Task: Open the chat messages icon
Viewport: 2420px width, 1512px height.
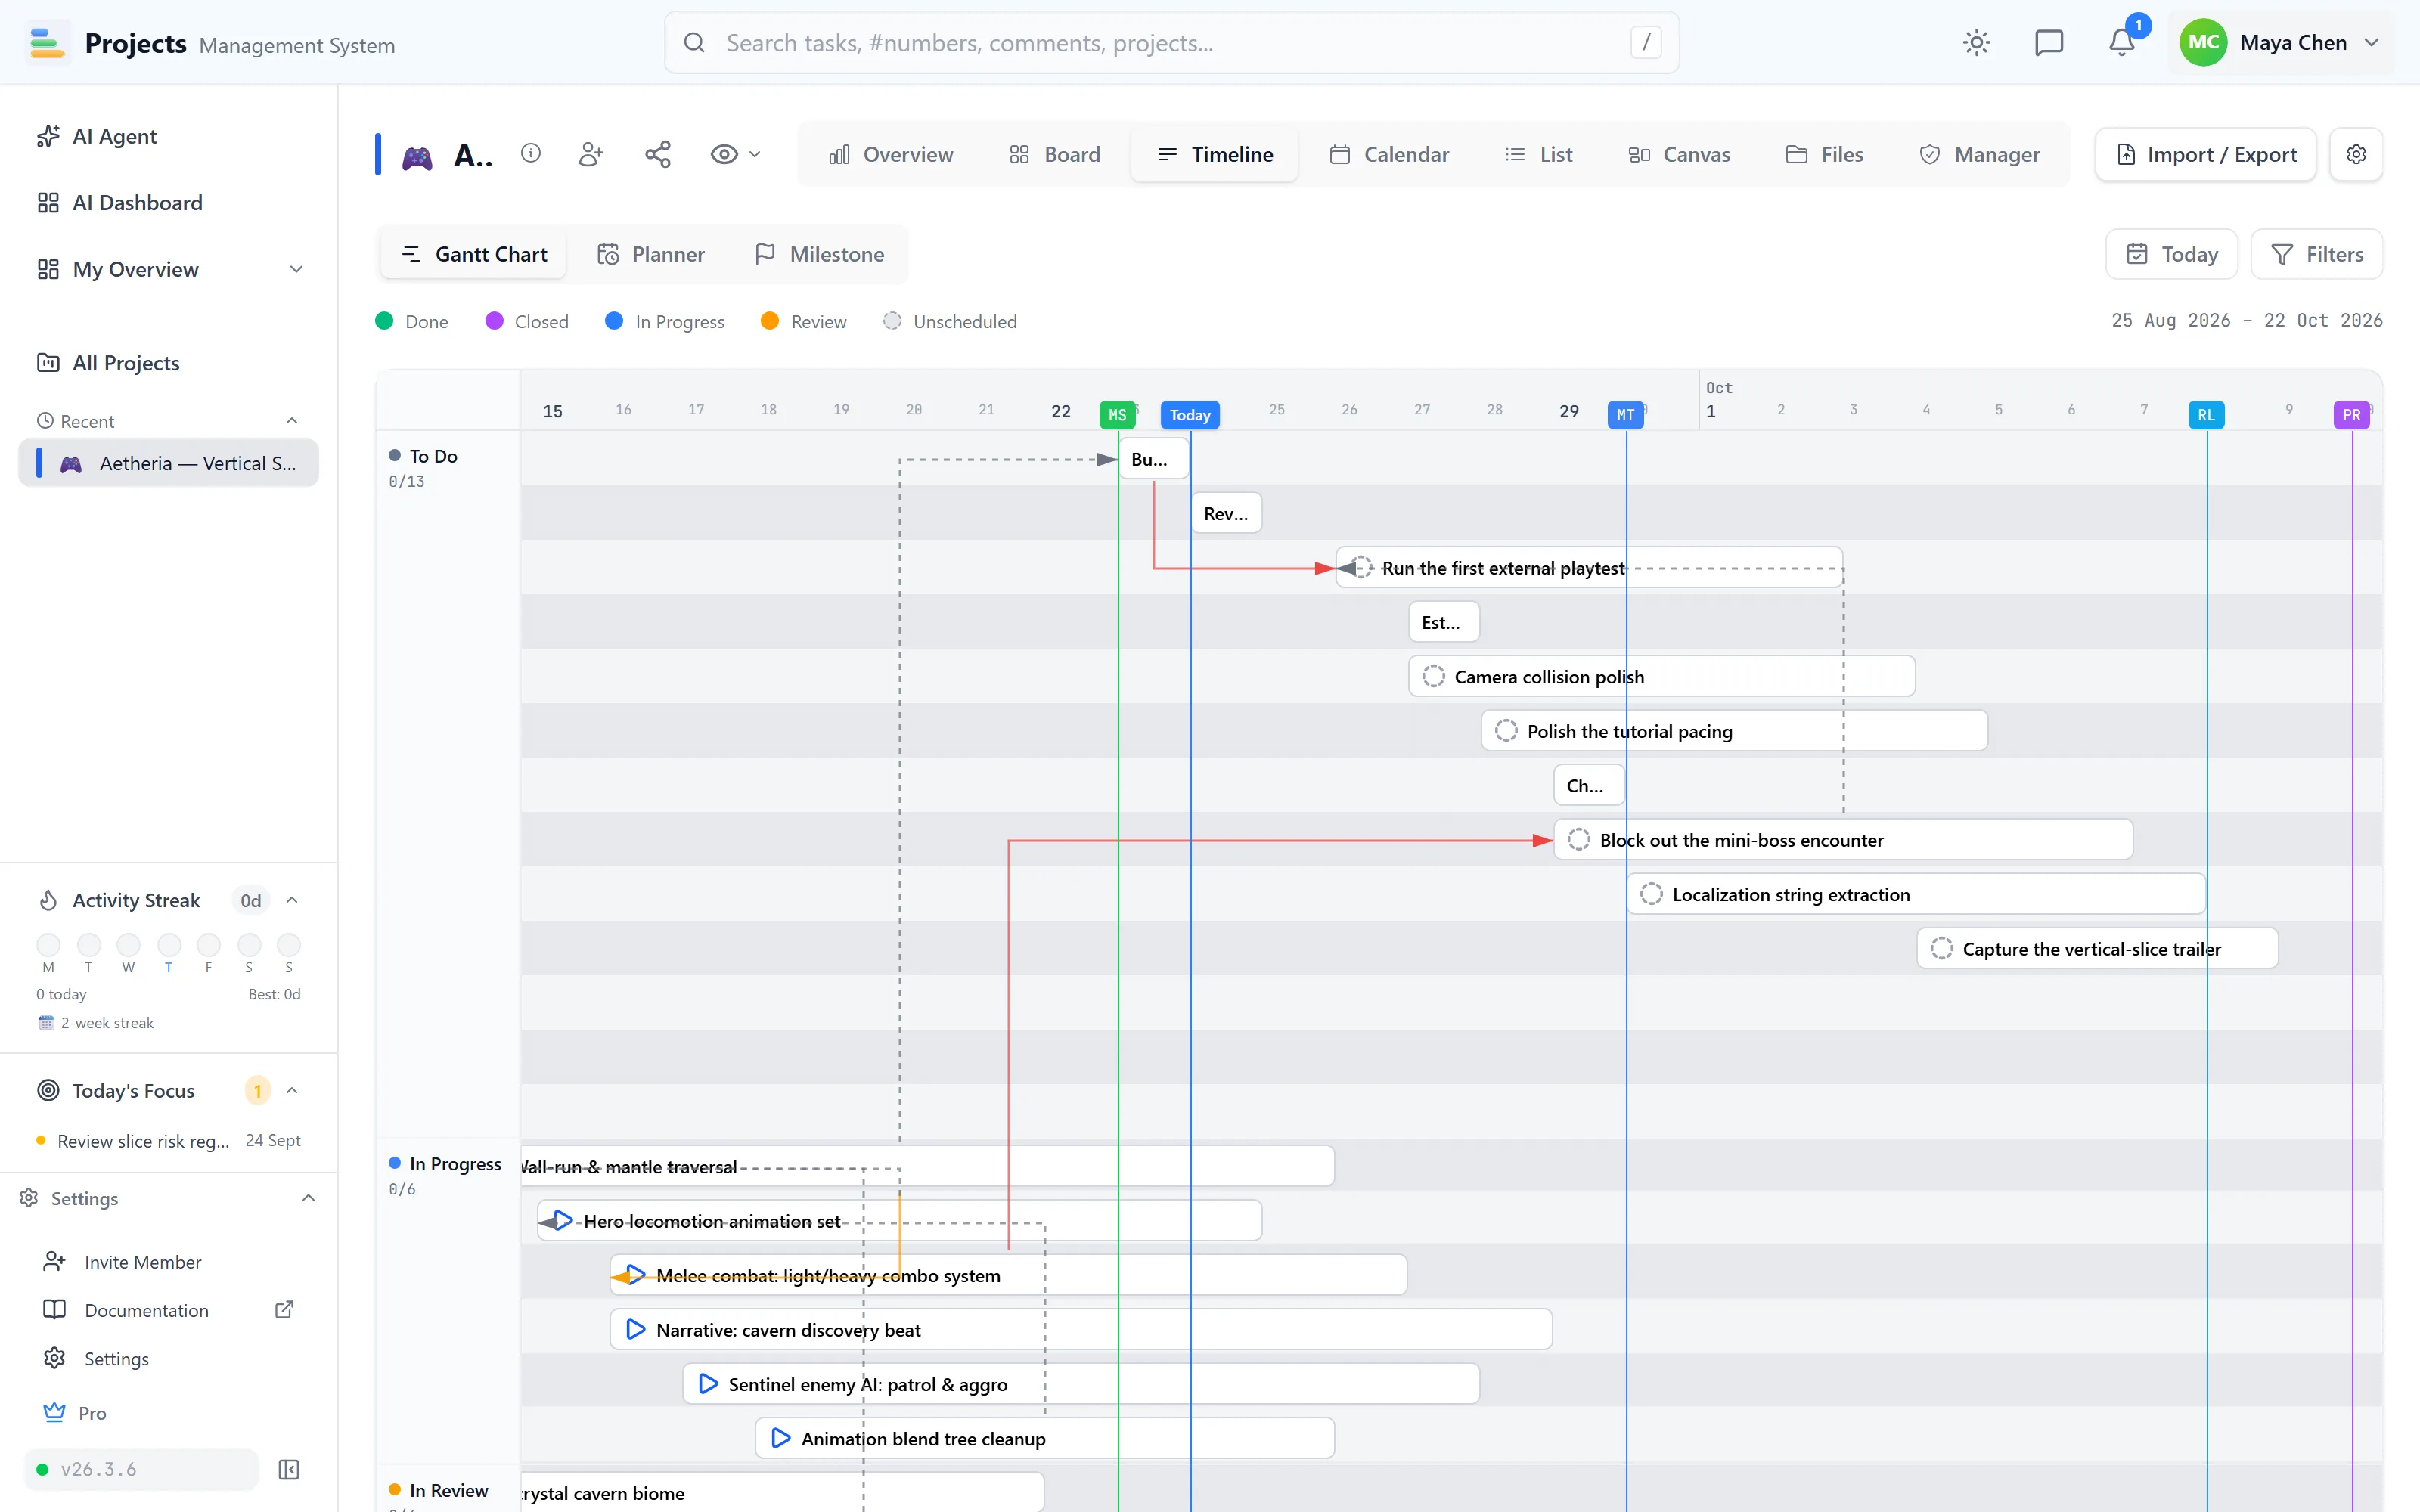Action: coord(2049,43)
